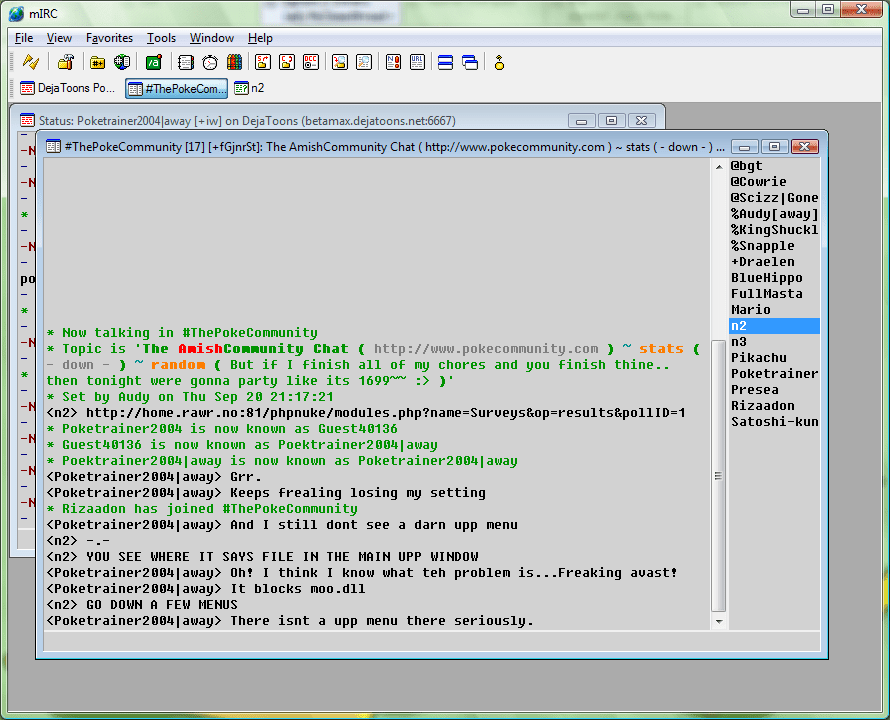
Task: Open the View menu
Action: [59, 38]
